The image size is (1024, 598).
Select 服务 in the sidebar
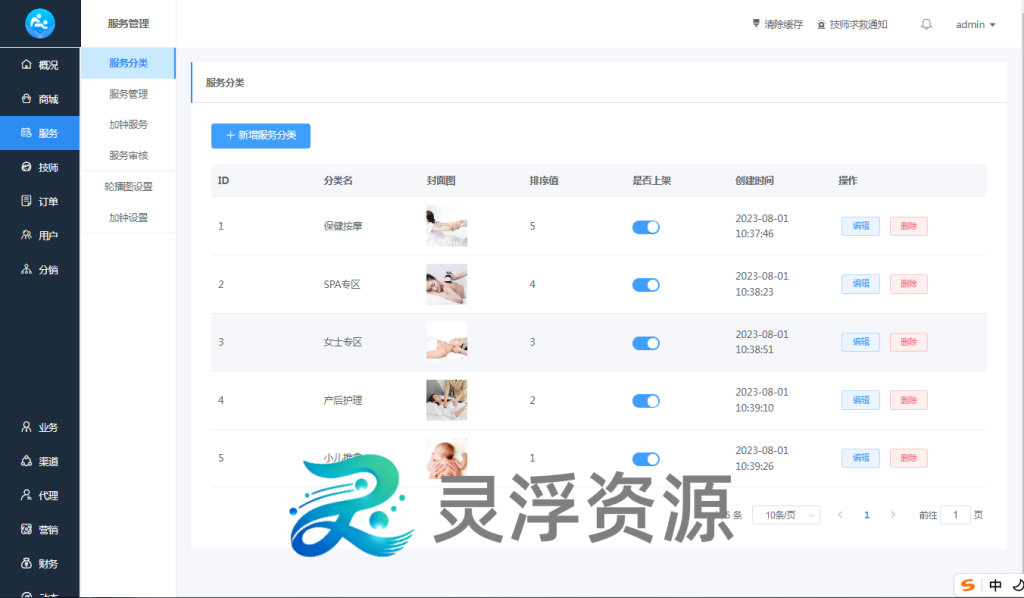pos(40,133)
